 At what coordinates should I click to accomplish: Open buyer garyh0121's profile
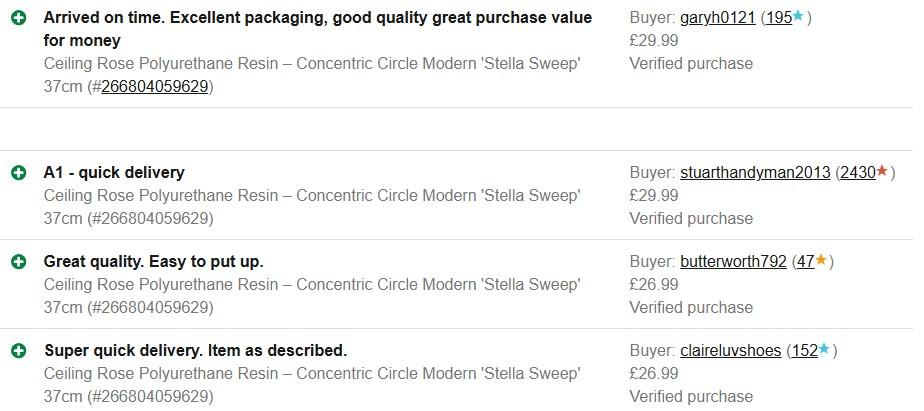(717, 19)
